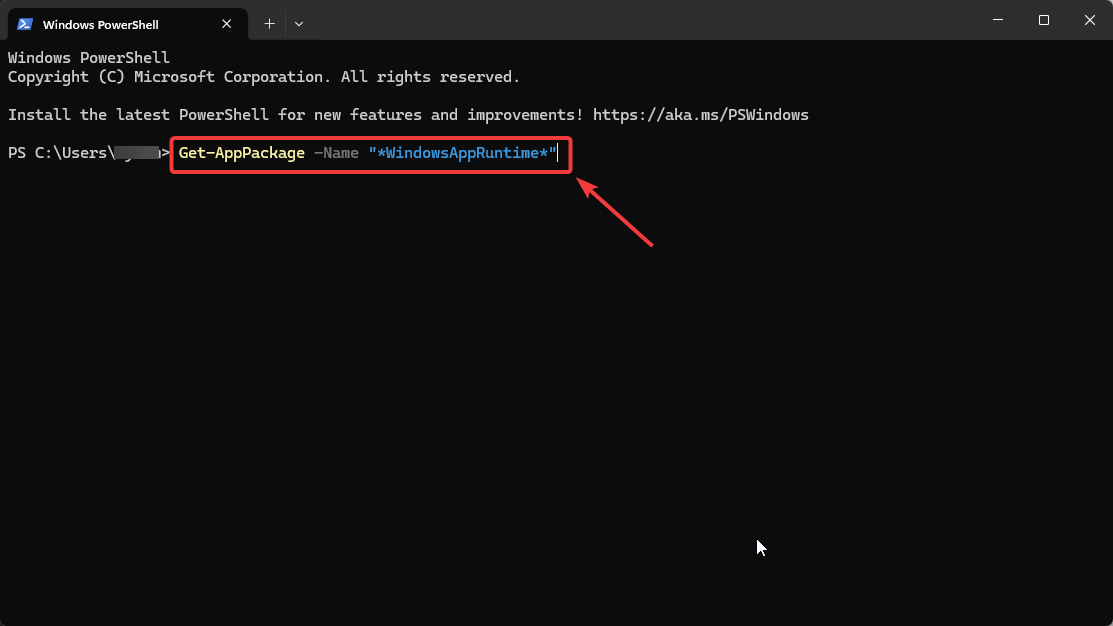Screen dimensions: 1113x626
Task: Click the redacted username block
Action: 135,153
